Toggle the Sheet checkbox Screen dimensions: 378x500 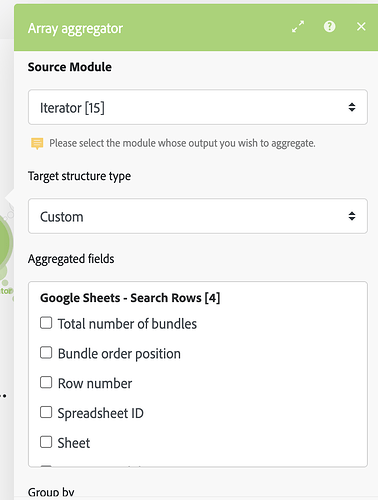(46, 442)
